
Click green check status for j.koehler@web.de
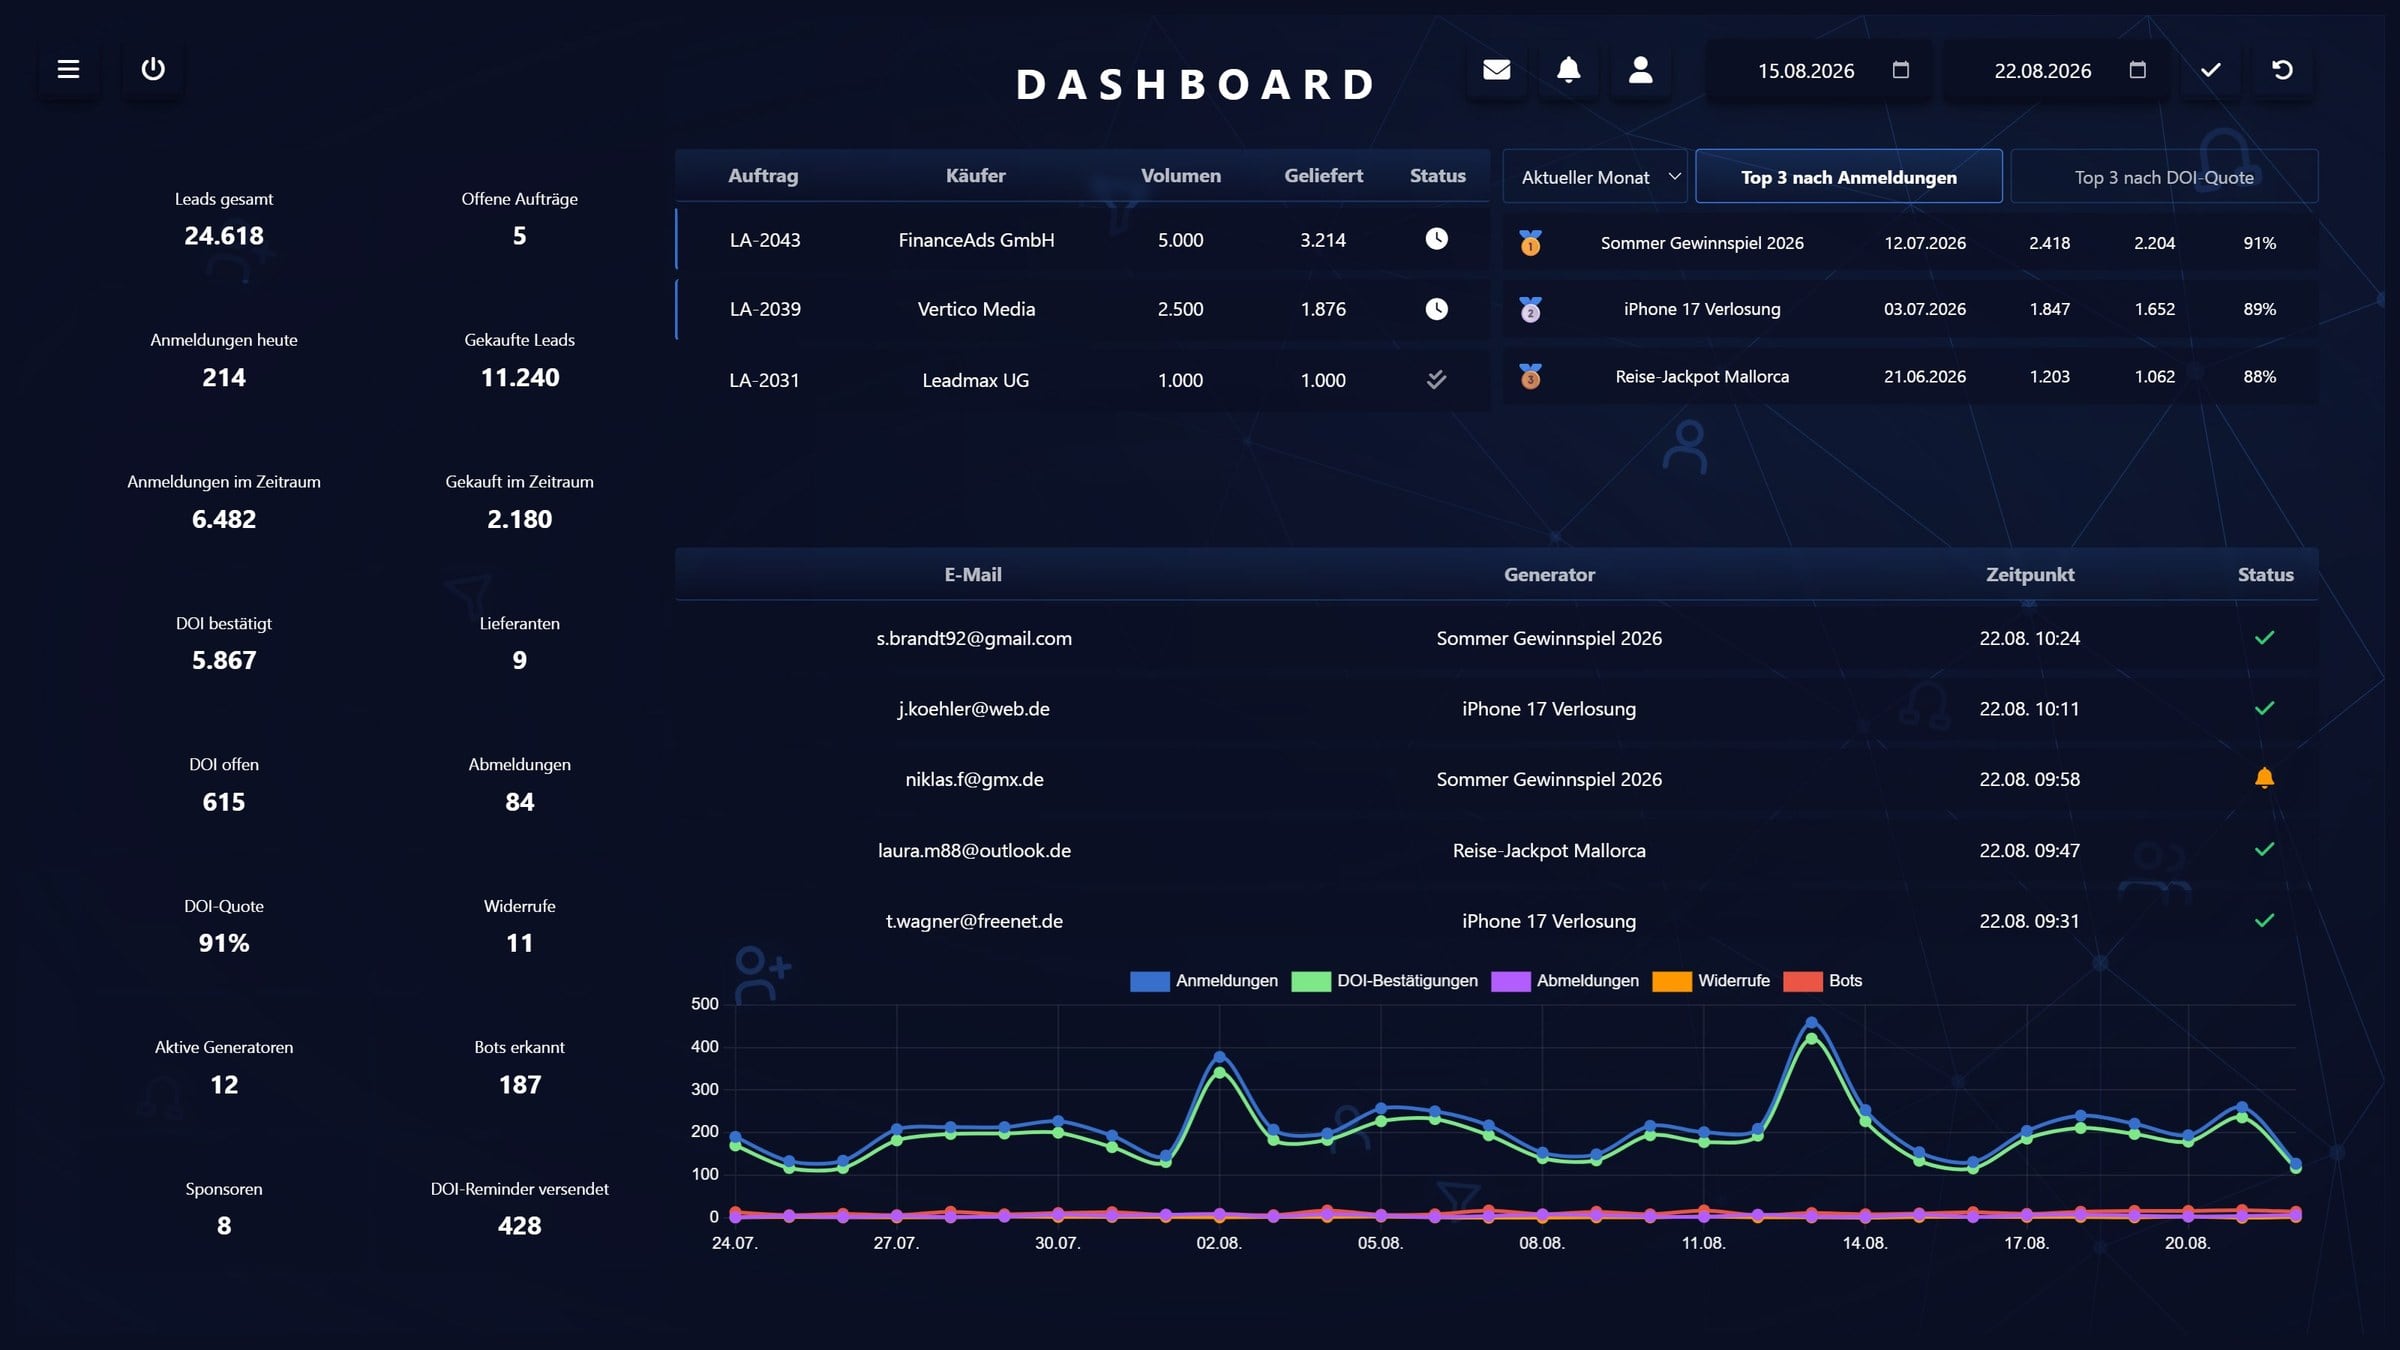click(2265, 708)
